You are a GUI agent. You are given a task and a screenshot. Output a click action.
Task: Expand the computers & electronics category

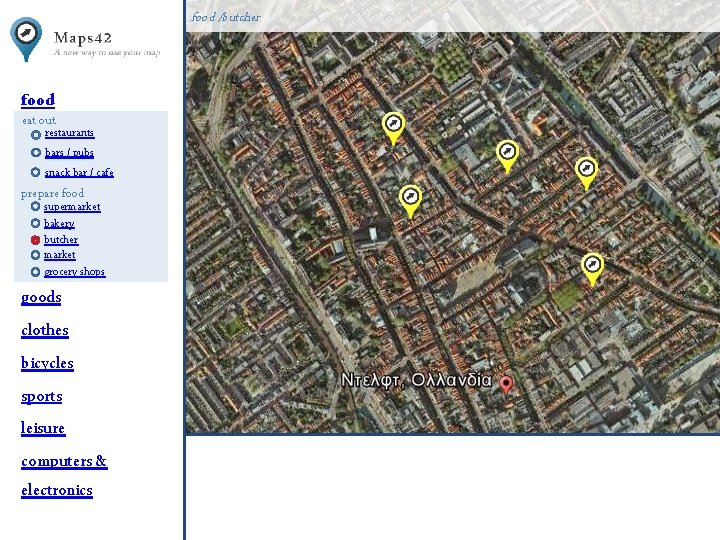point(64,475)
